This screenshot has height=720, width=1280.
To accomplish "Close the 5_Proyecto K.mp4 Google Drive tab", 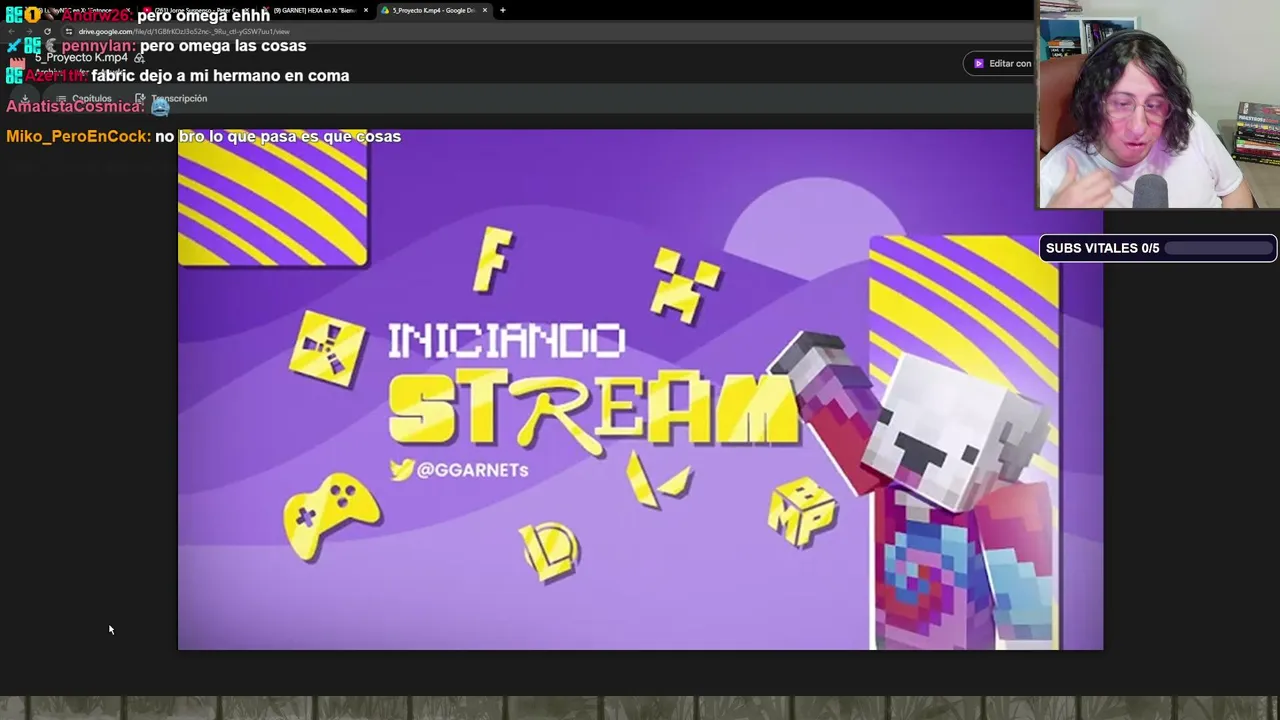I will pos(485,10).
